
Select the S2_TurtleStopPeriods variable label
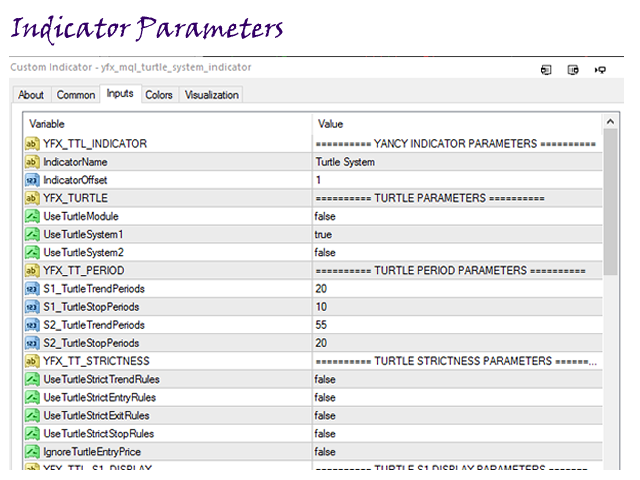[x=91, y=343]
